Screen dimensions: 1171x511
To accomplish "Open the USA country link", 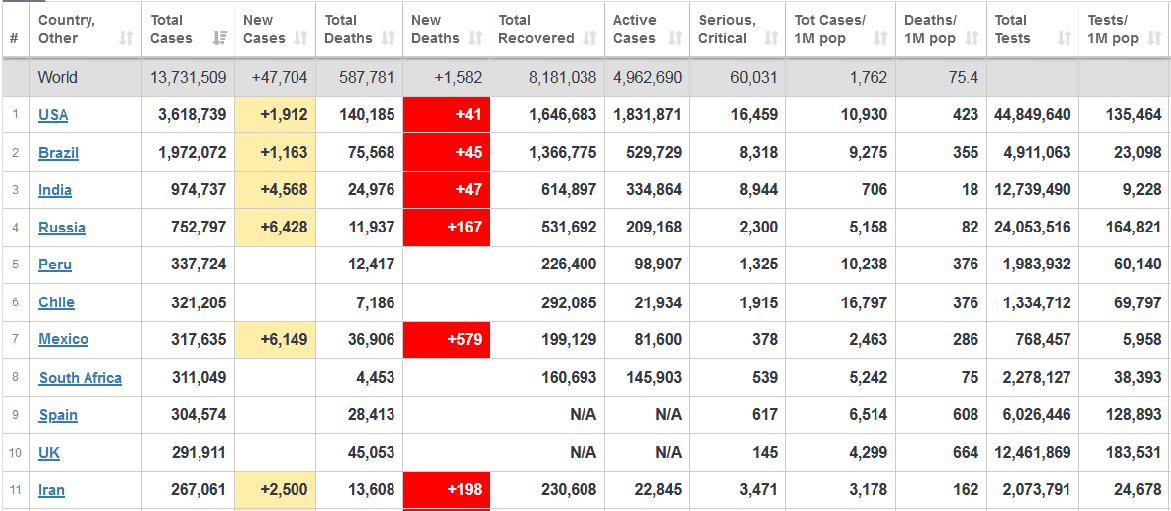I will pyautogui.click(x=53, y=115).
